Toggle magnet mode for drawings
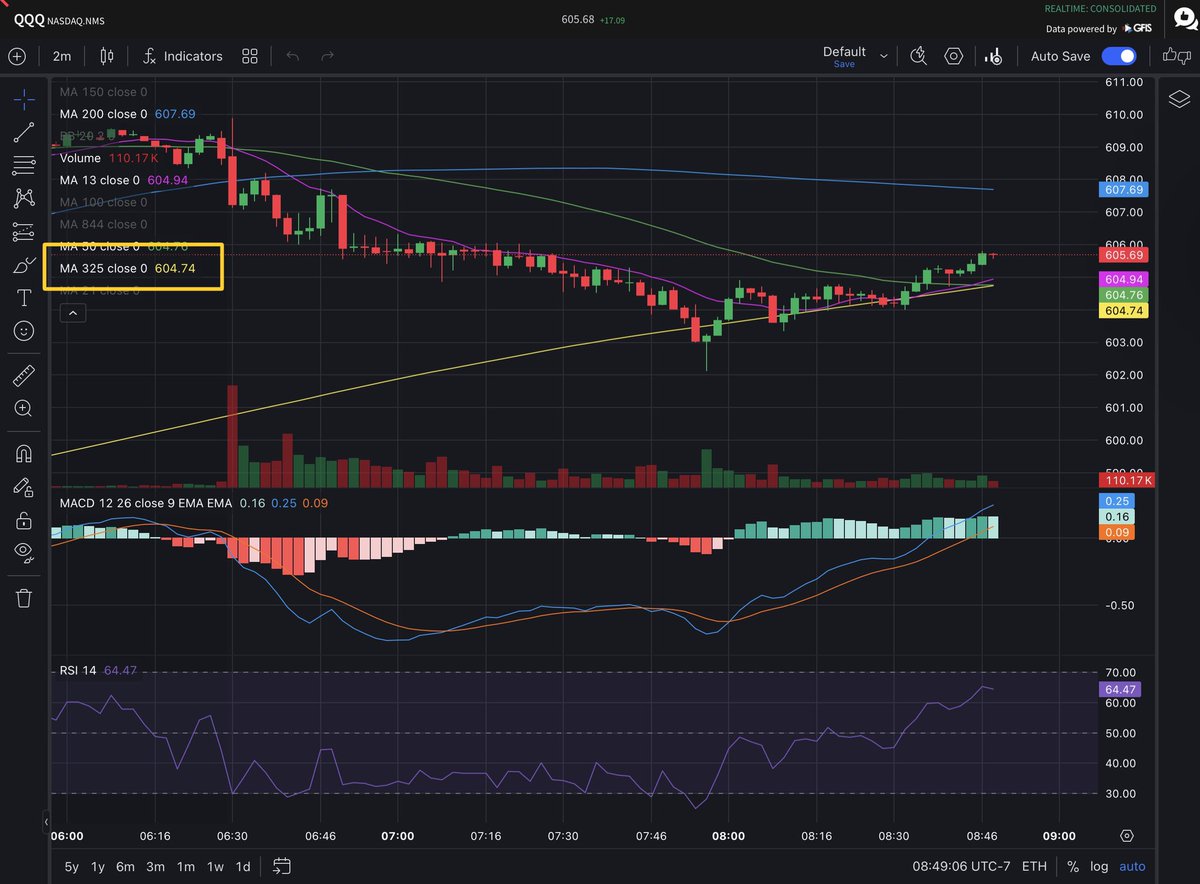This screenshot has height=884, width=1200. click(24, 453)
